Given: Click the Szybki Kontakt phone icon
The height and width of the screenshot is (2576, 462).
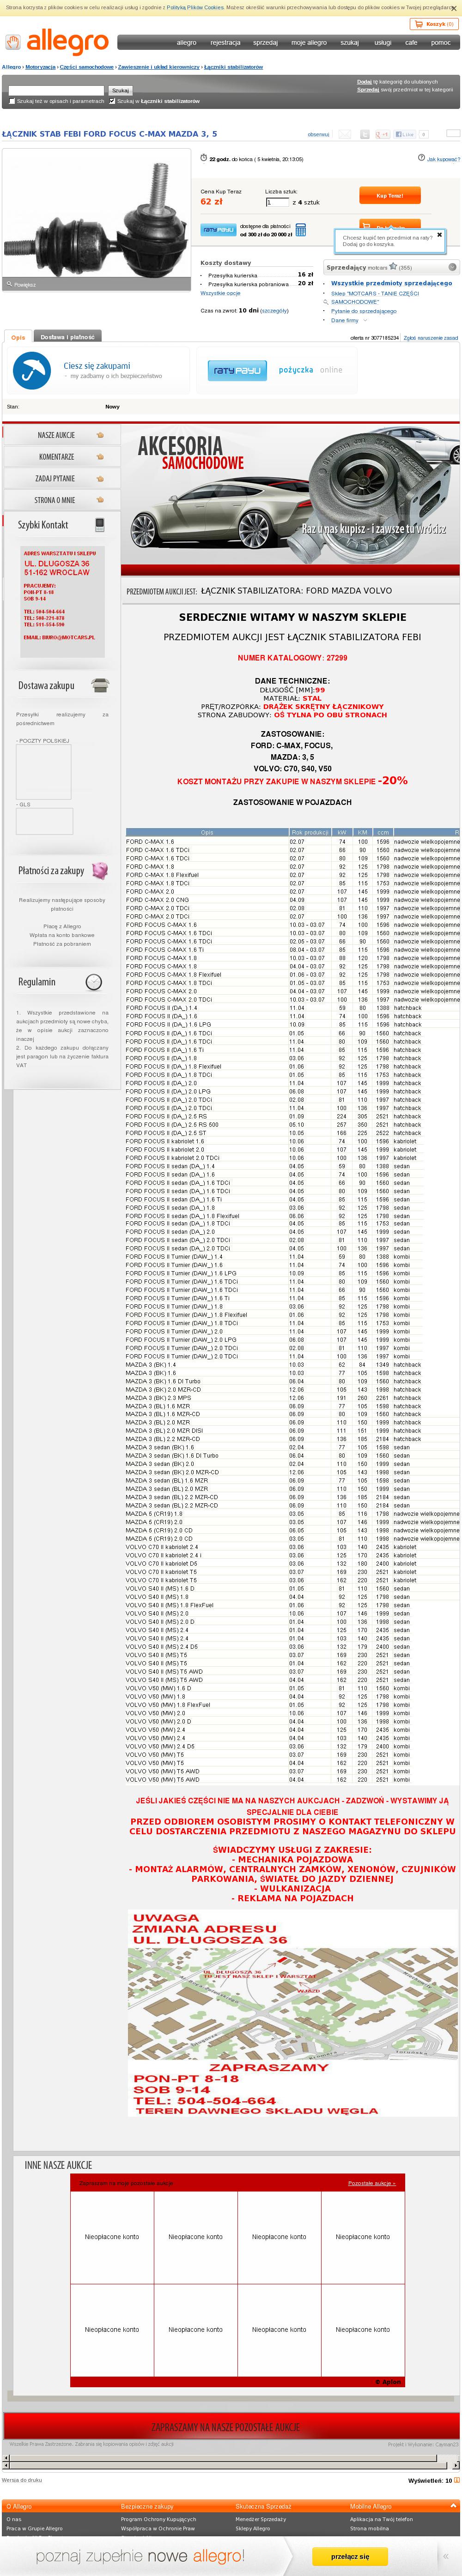Looking at the screenshot, I should (x=100, y=525).
